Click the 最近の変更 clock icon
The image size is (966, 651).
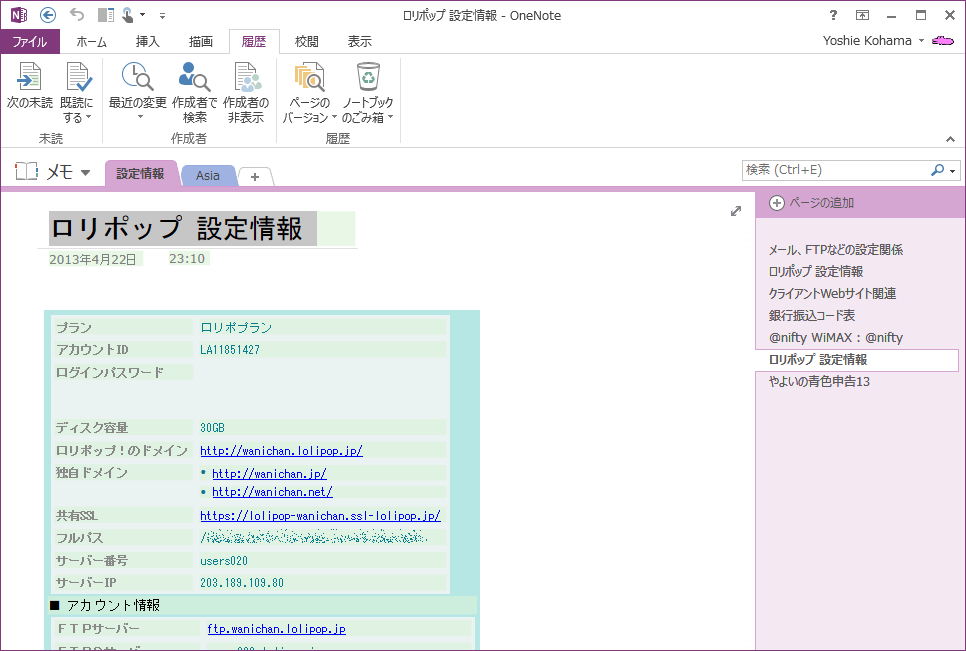pyautogui.click(x=137, y=77)
